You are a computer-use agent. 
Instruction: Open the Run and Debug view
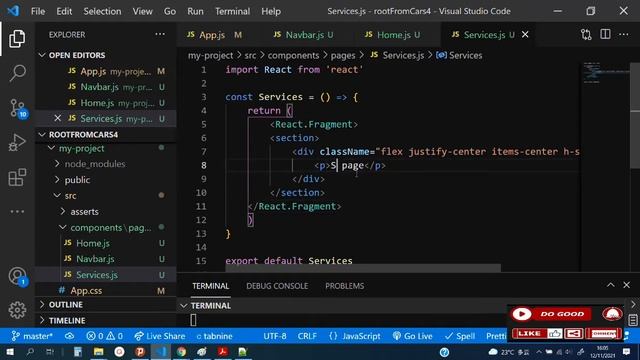click(x=17, y=142)
